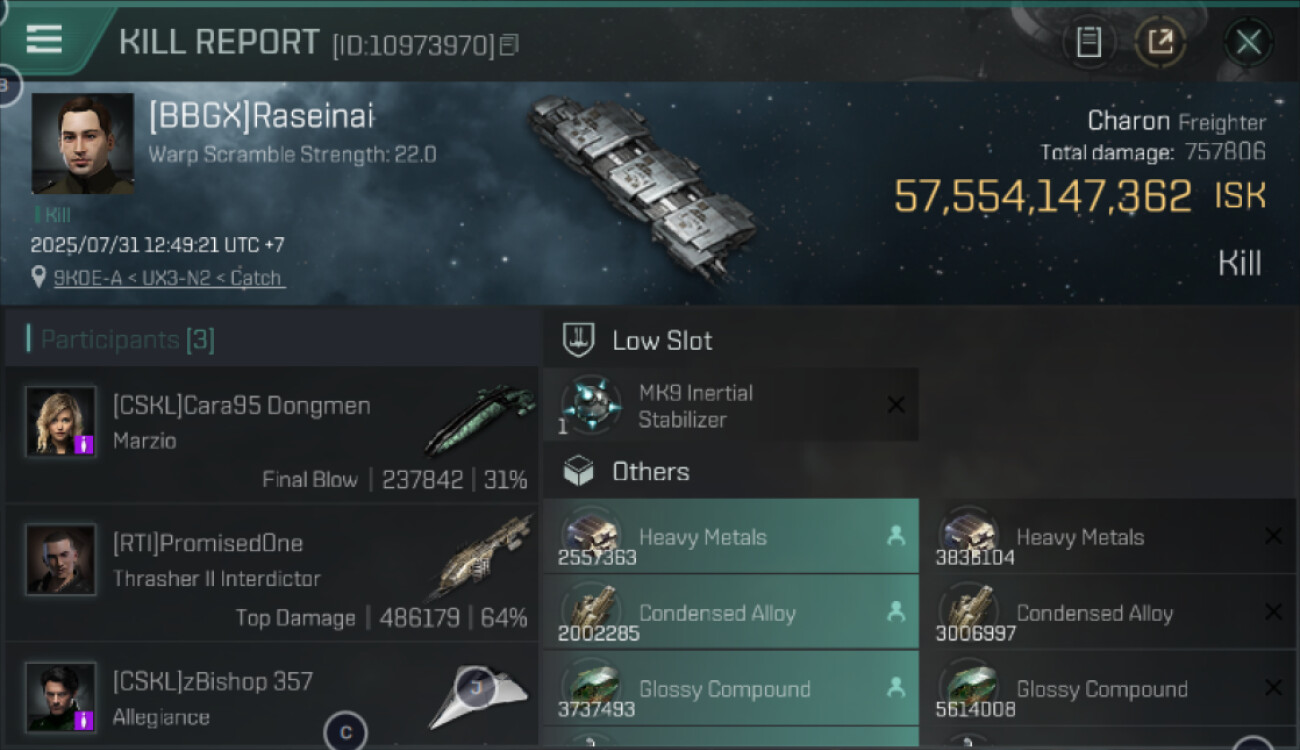Screen dimensions: 1300x750
Task: Close the kill report window
Action: click(x=1248, y=42)
